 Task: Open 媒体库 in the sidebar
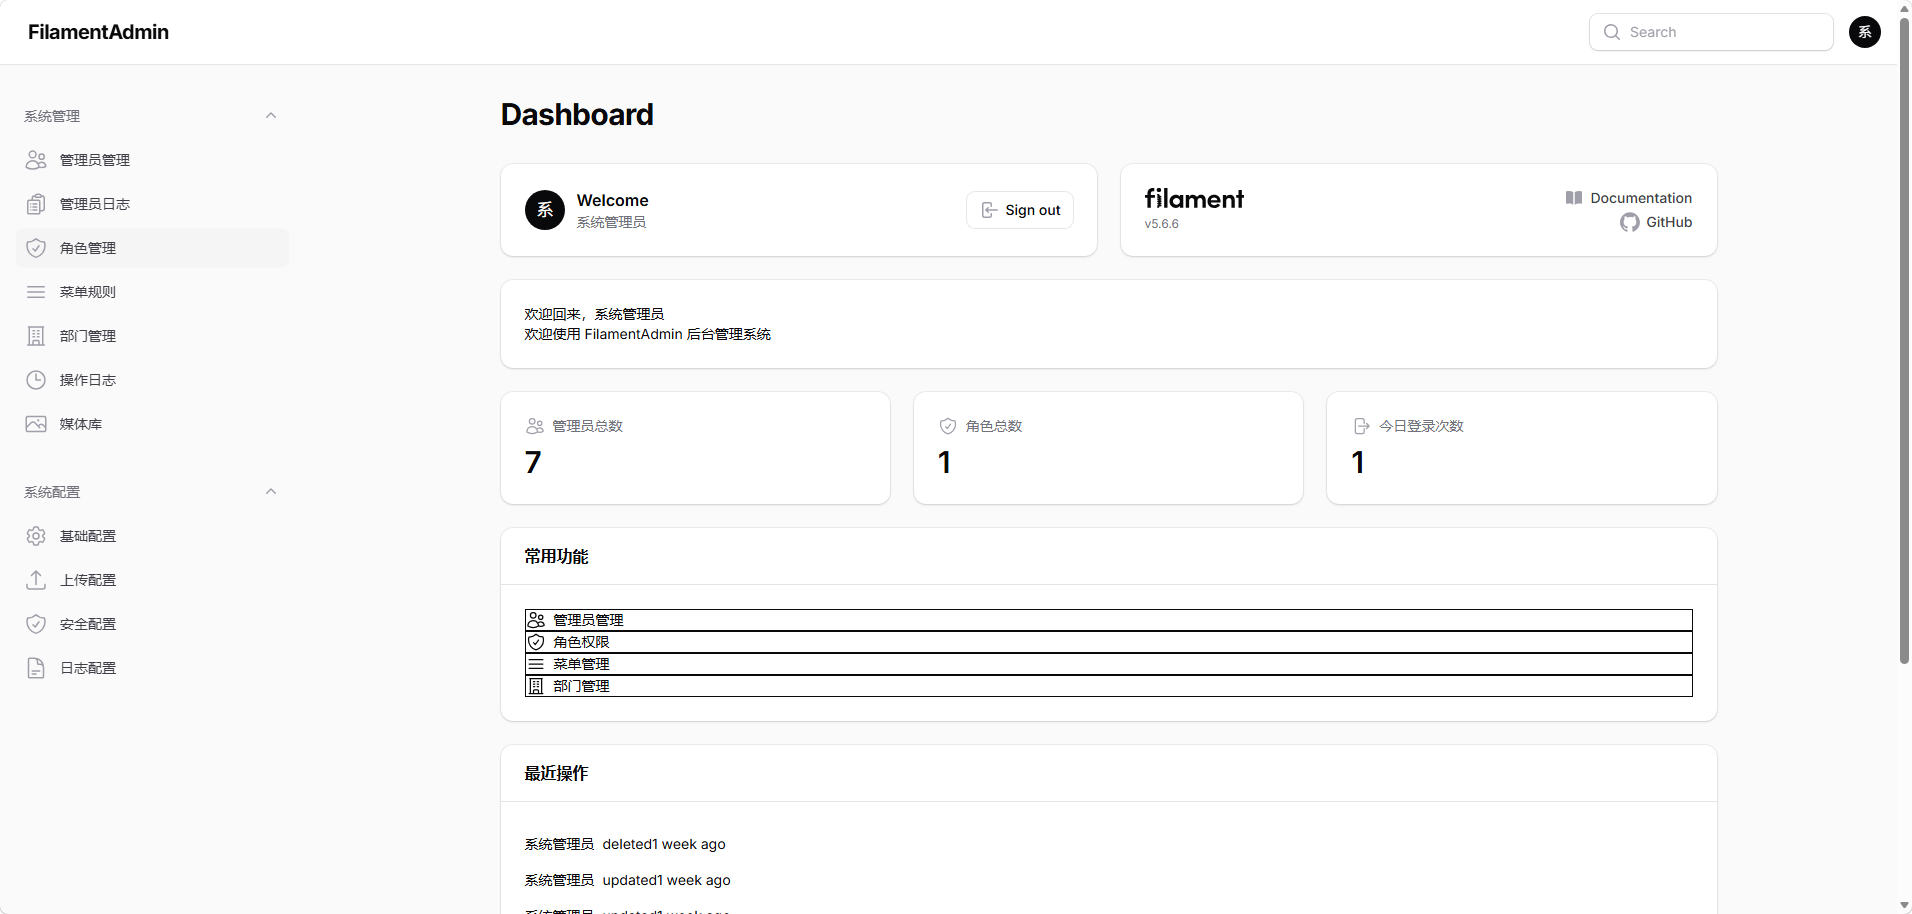point(152,424)
